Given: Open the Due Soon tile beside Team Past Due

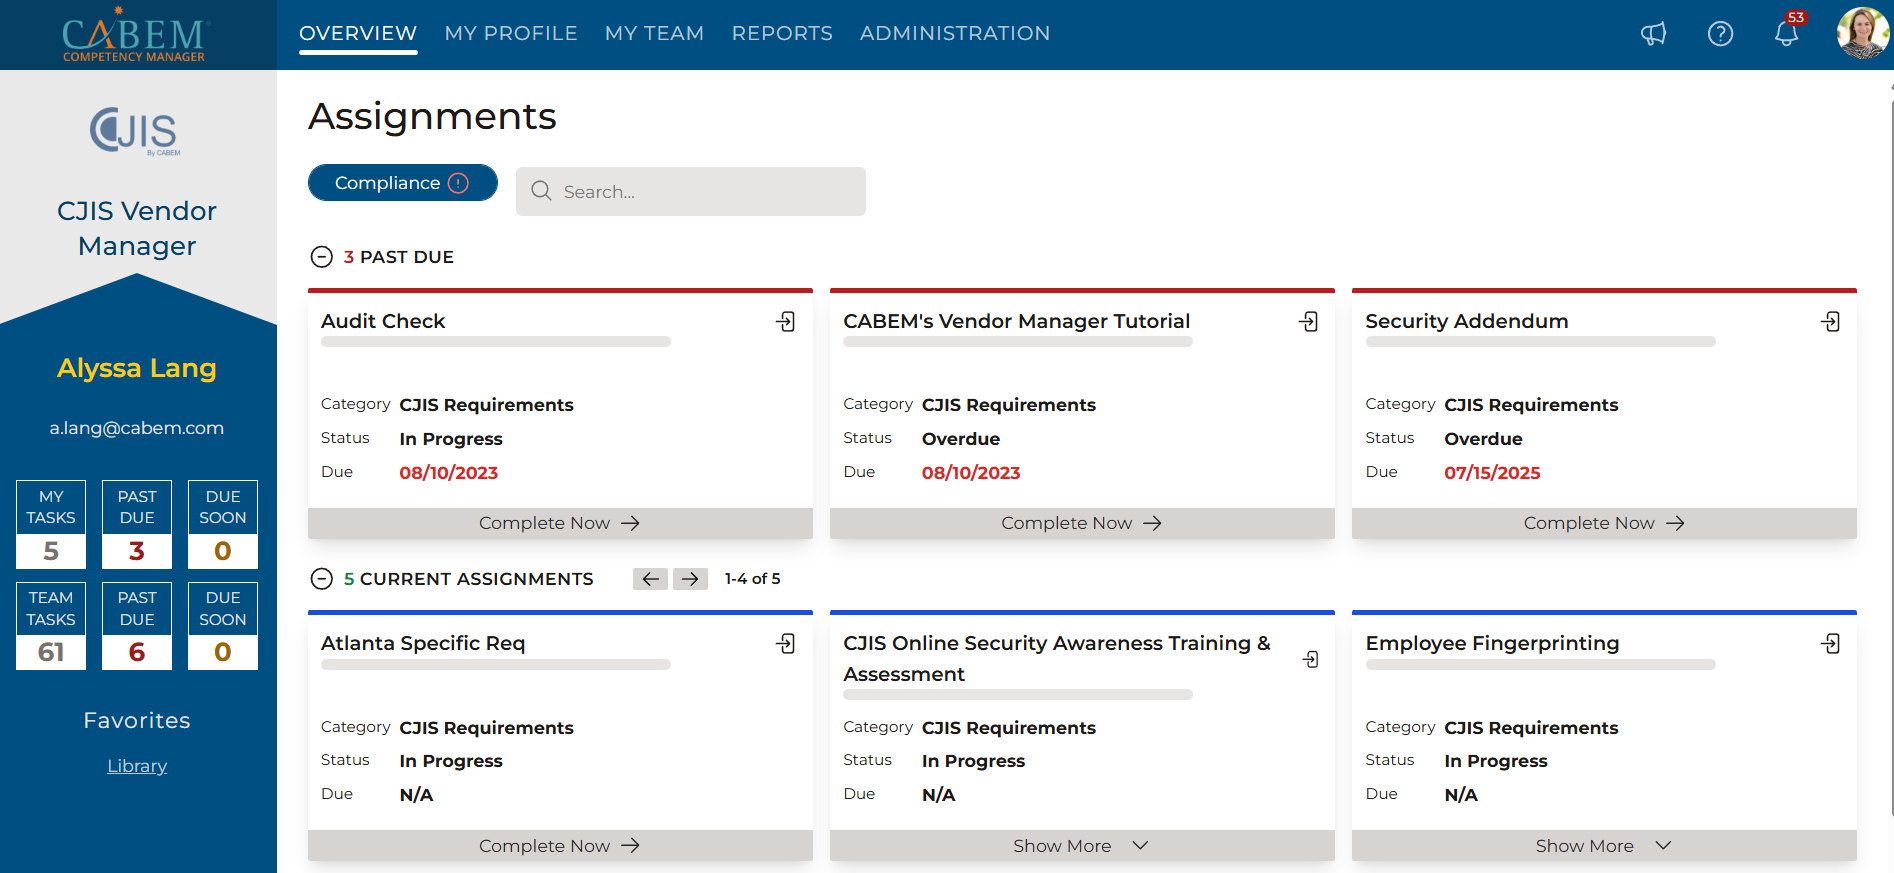Looking at the screenshot, I should 223,626.
